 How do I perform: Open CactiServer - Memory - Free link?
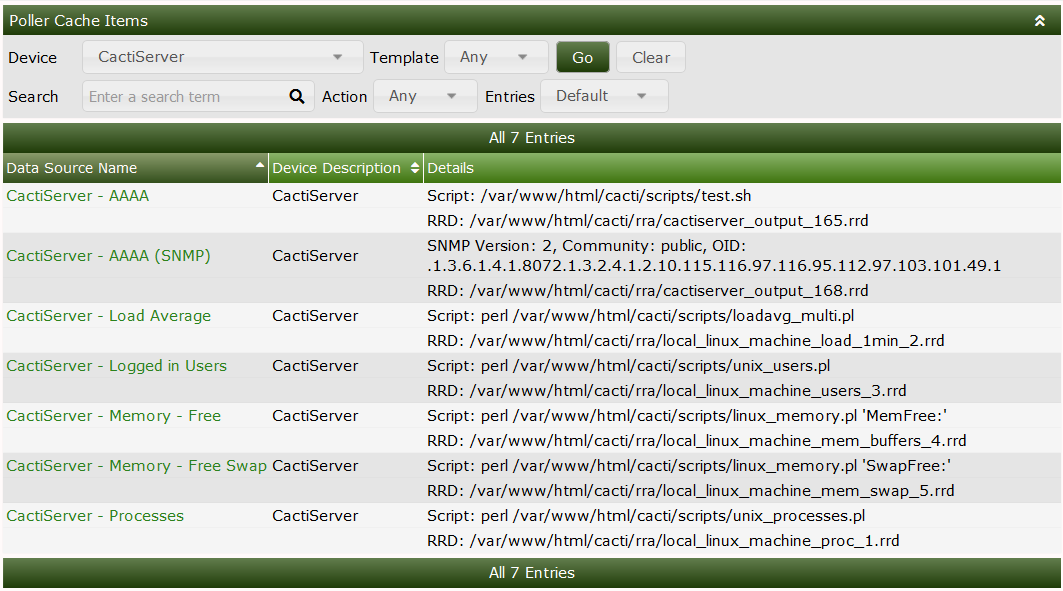[114, 416]
